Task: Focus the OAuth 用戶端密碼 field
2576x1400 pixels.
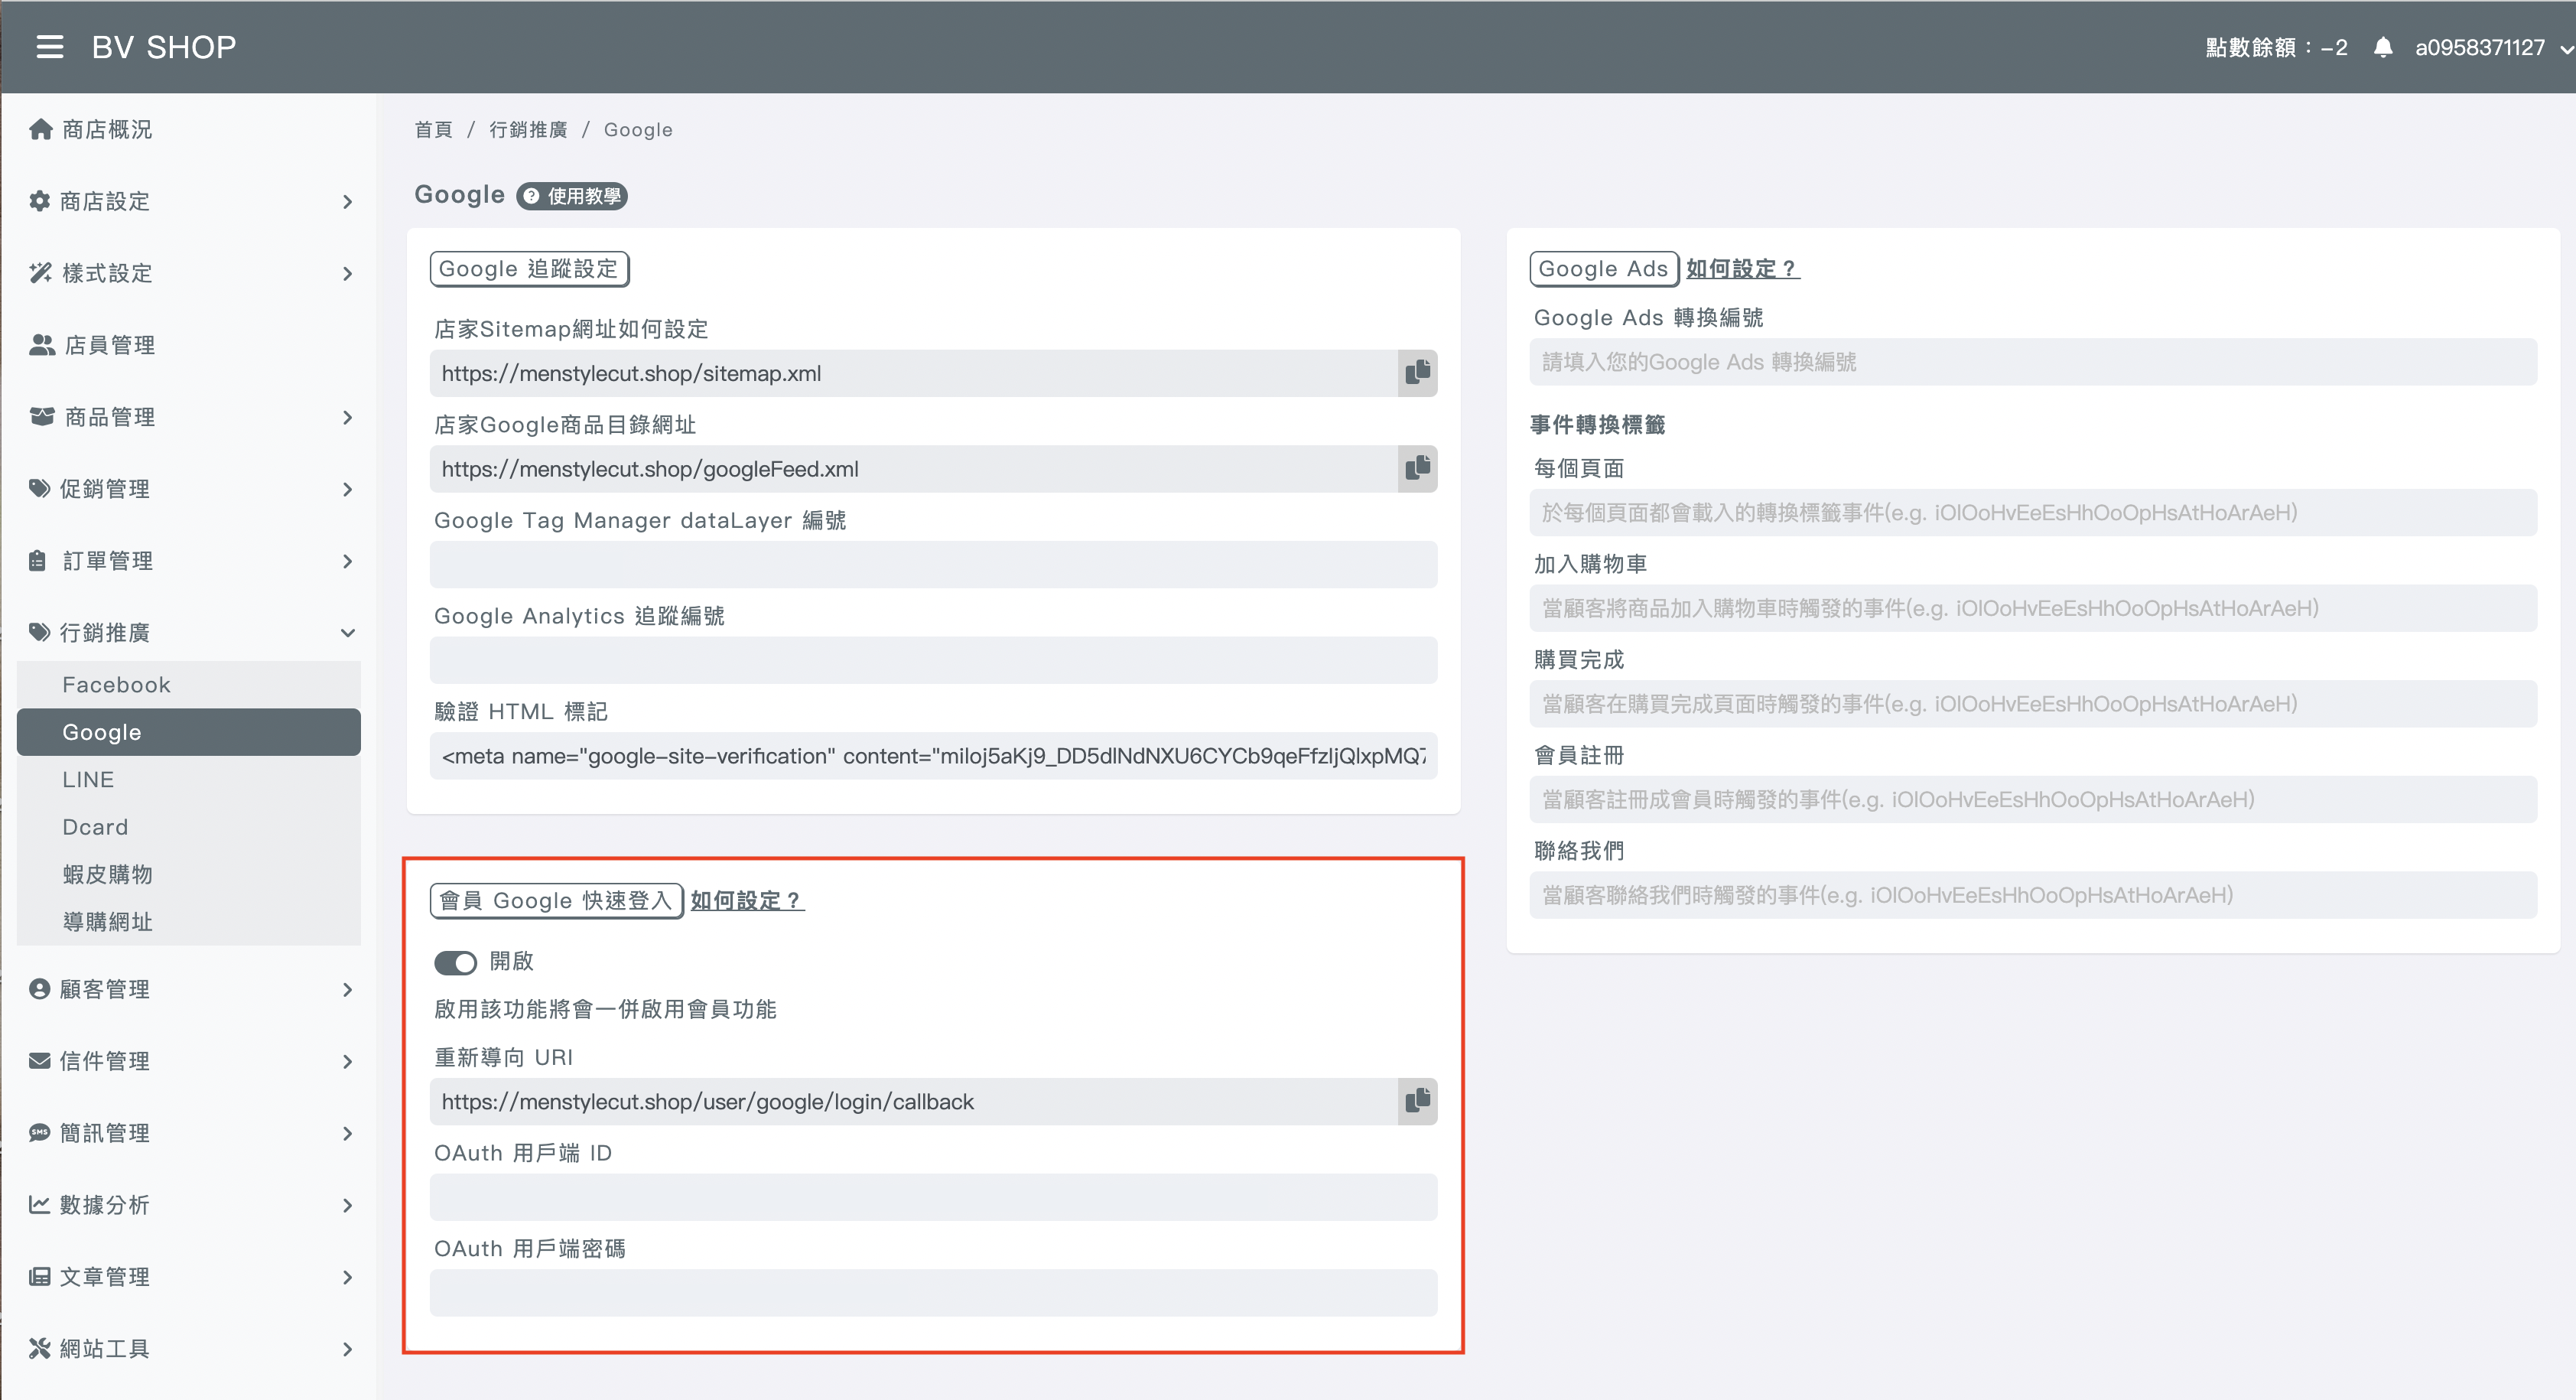Action: click(x=933, y=1293)
